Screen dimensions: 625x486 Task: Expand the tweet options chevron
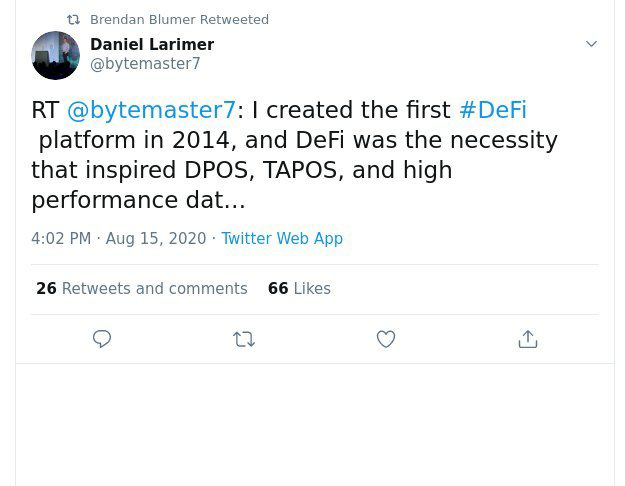click(591, 44)
